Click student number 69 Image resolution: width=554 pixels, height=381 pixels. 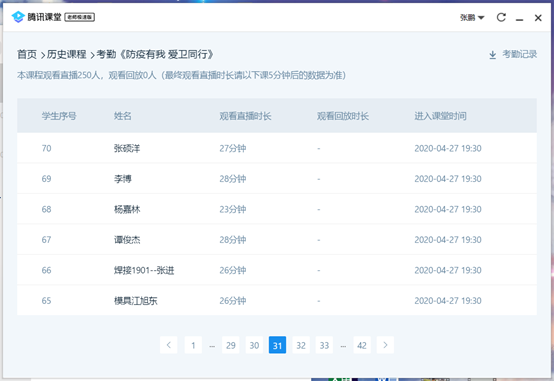(x=46, y=179)
